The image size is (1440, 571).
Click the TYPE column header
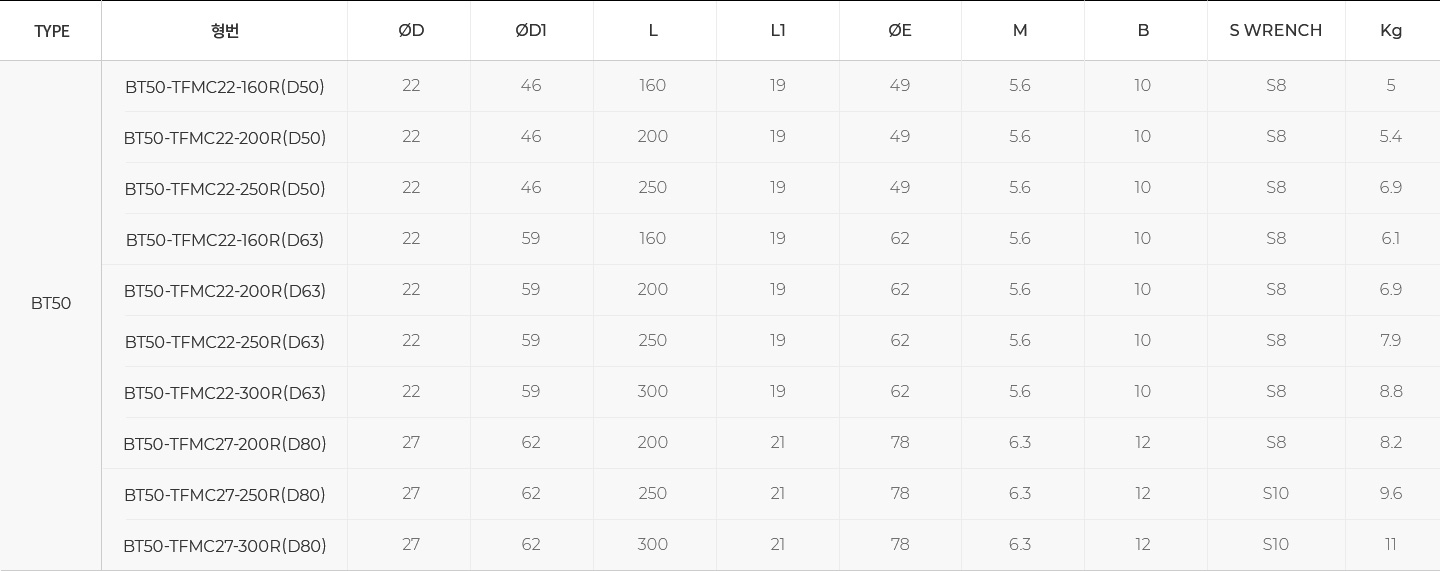click(51, 31)
